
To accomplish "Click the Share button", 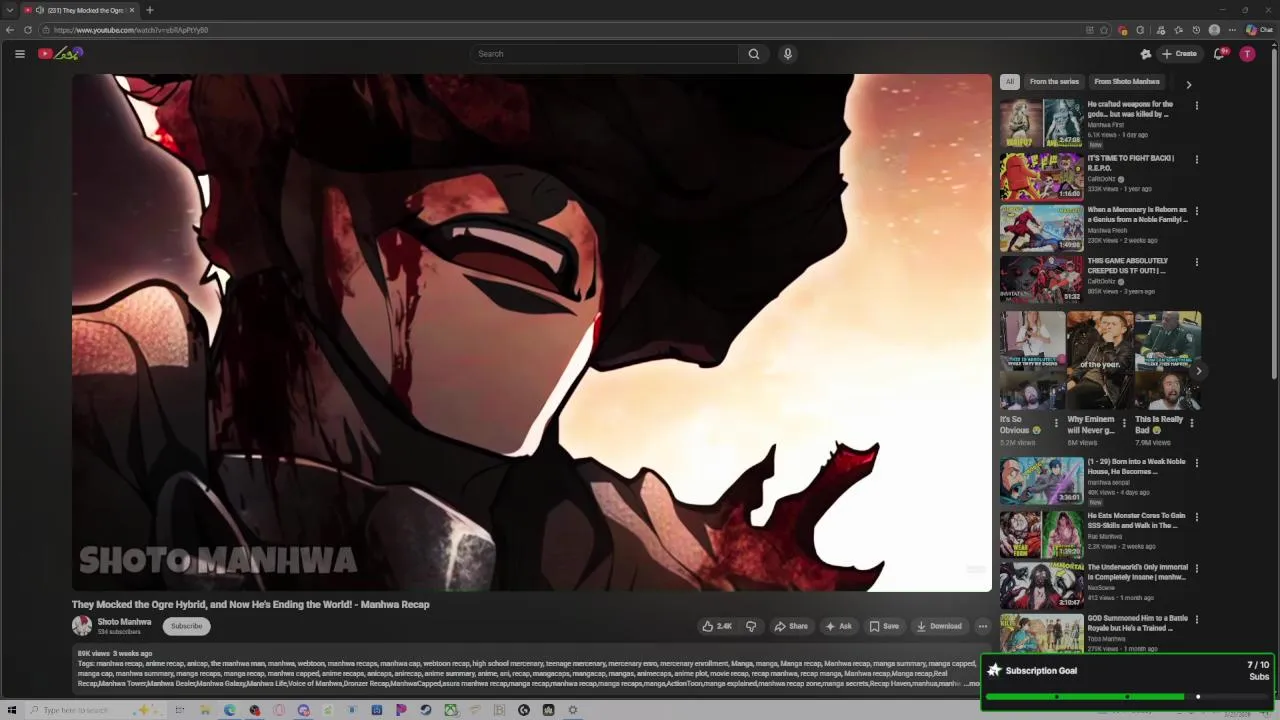I will pos(791,626).
